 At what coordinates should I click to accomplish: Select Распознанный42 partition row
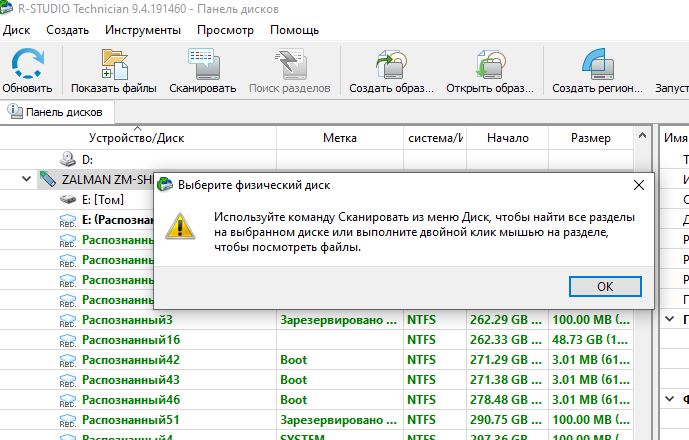(316, 360)
